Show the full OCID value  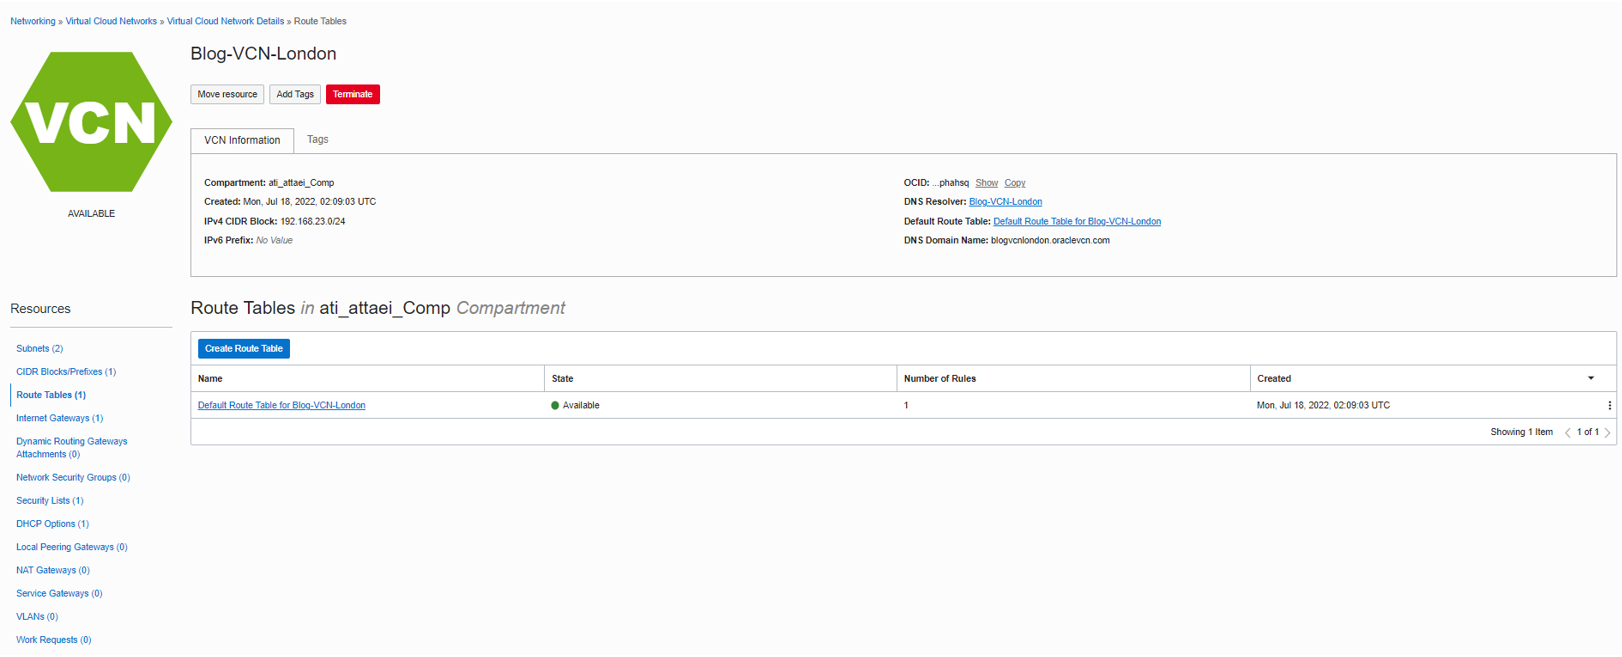pos(986,183)
